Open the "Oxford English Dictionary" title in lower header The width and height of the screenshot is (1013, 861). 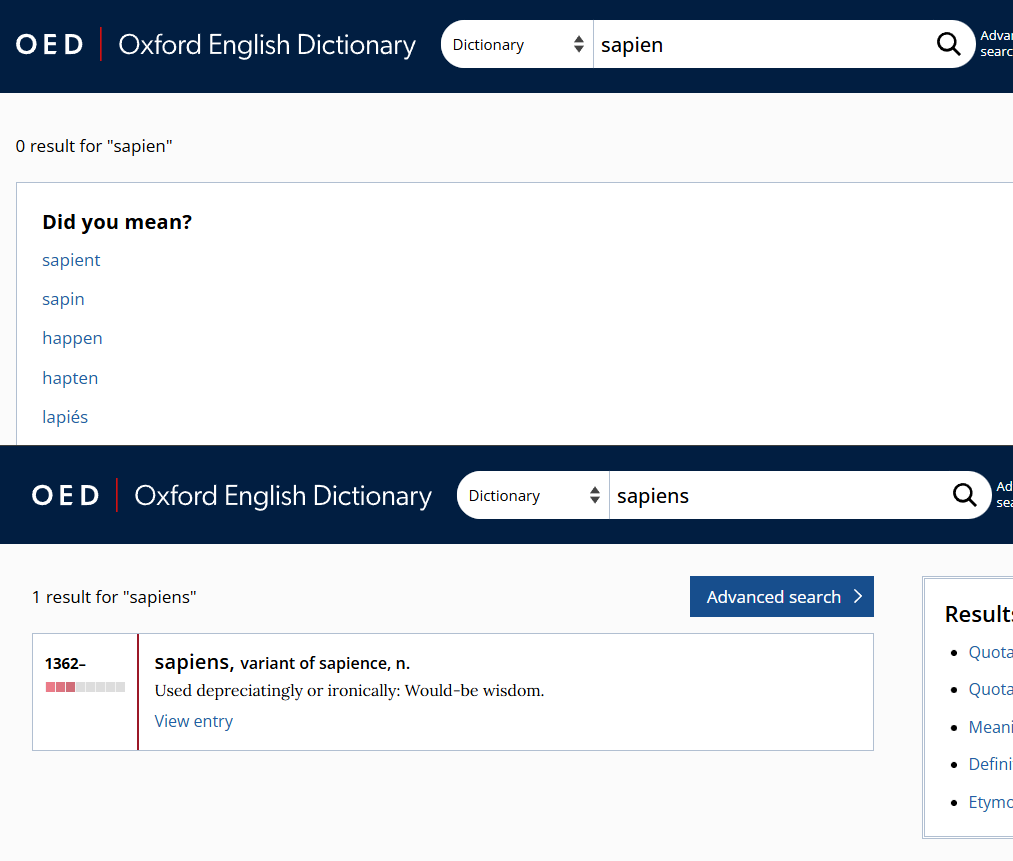[283, 495]
